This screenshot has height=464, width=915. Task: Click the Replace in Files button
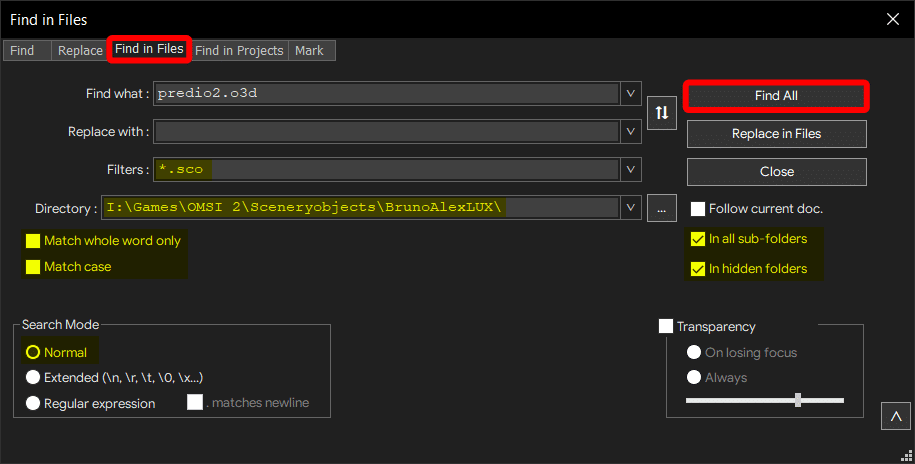776,134
